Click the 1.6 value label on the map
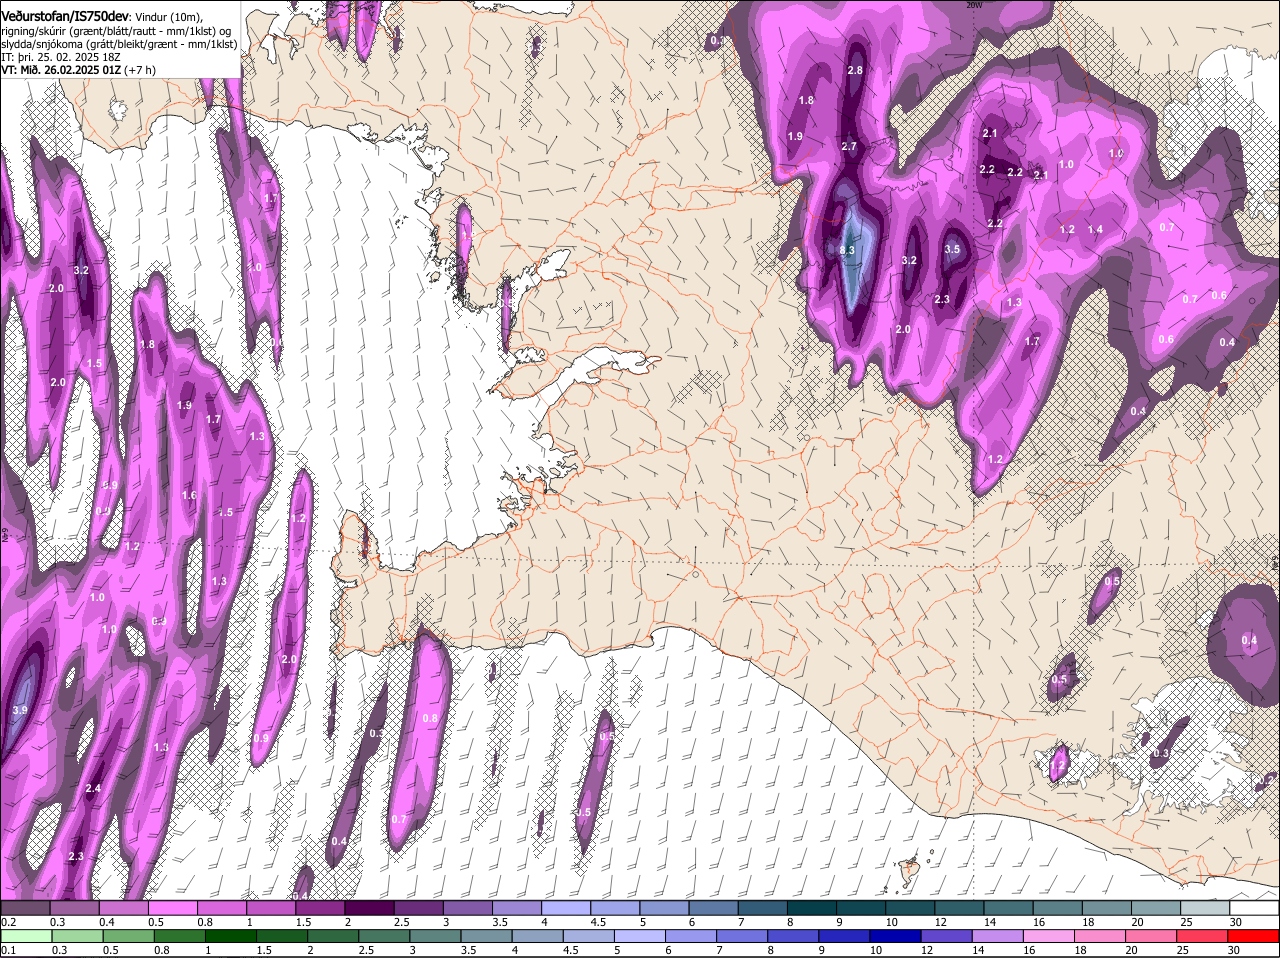The image size is (1280, 958). coord(189,495)
